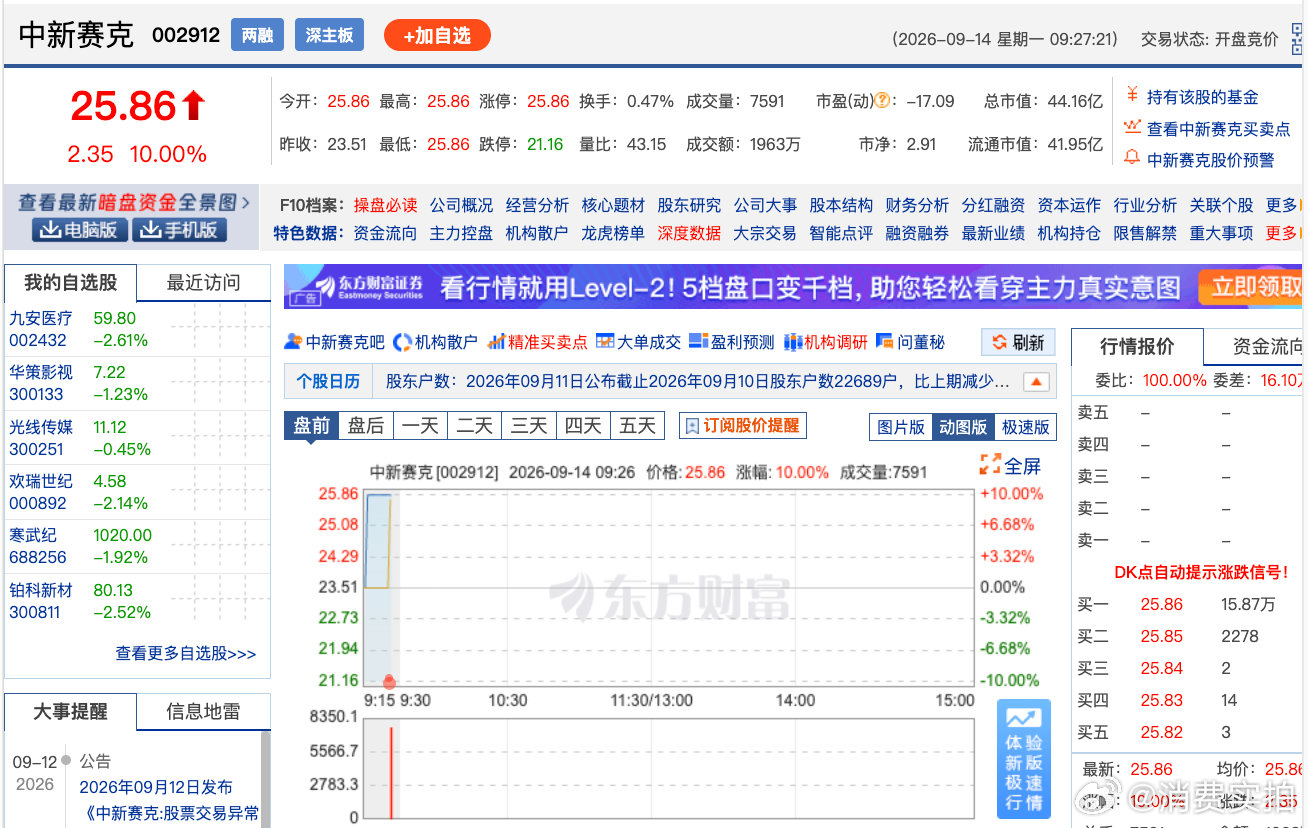Open 机构调研 icon link
The image size is (1308, 828).
(826, 342)
